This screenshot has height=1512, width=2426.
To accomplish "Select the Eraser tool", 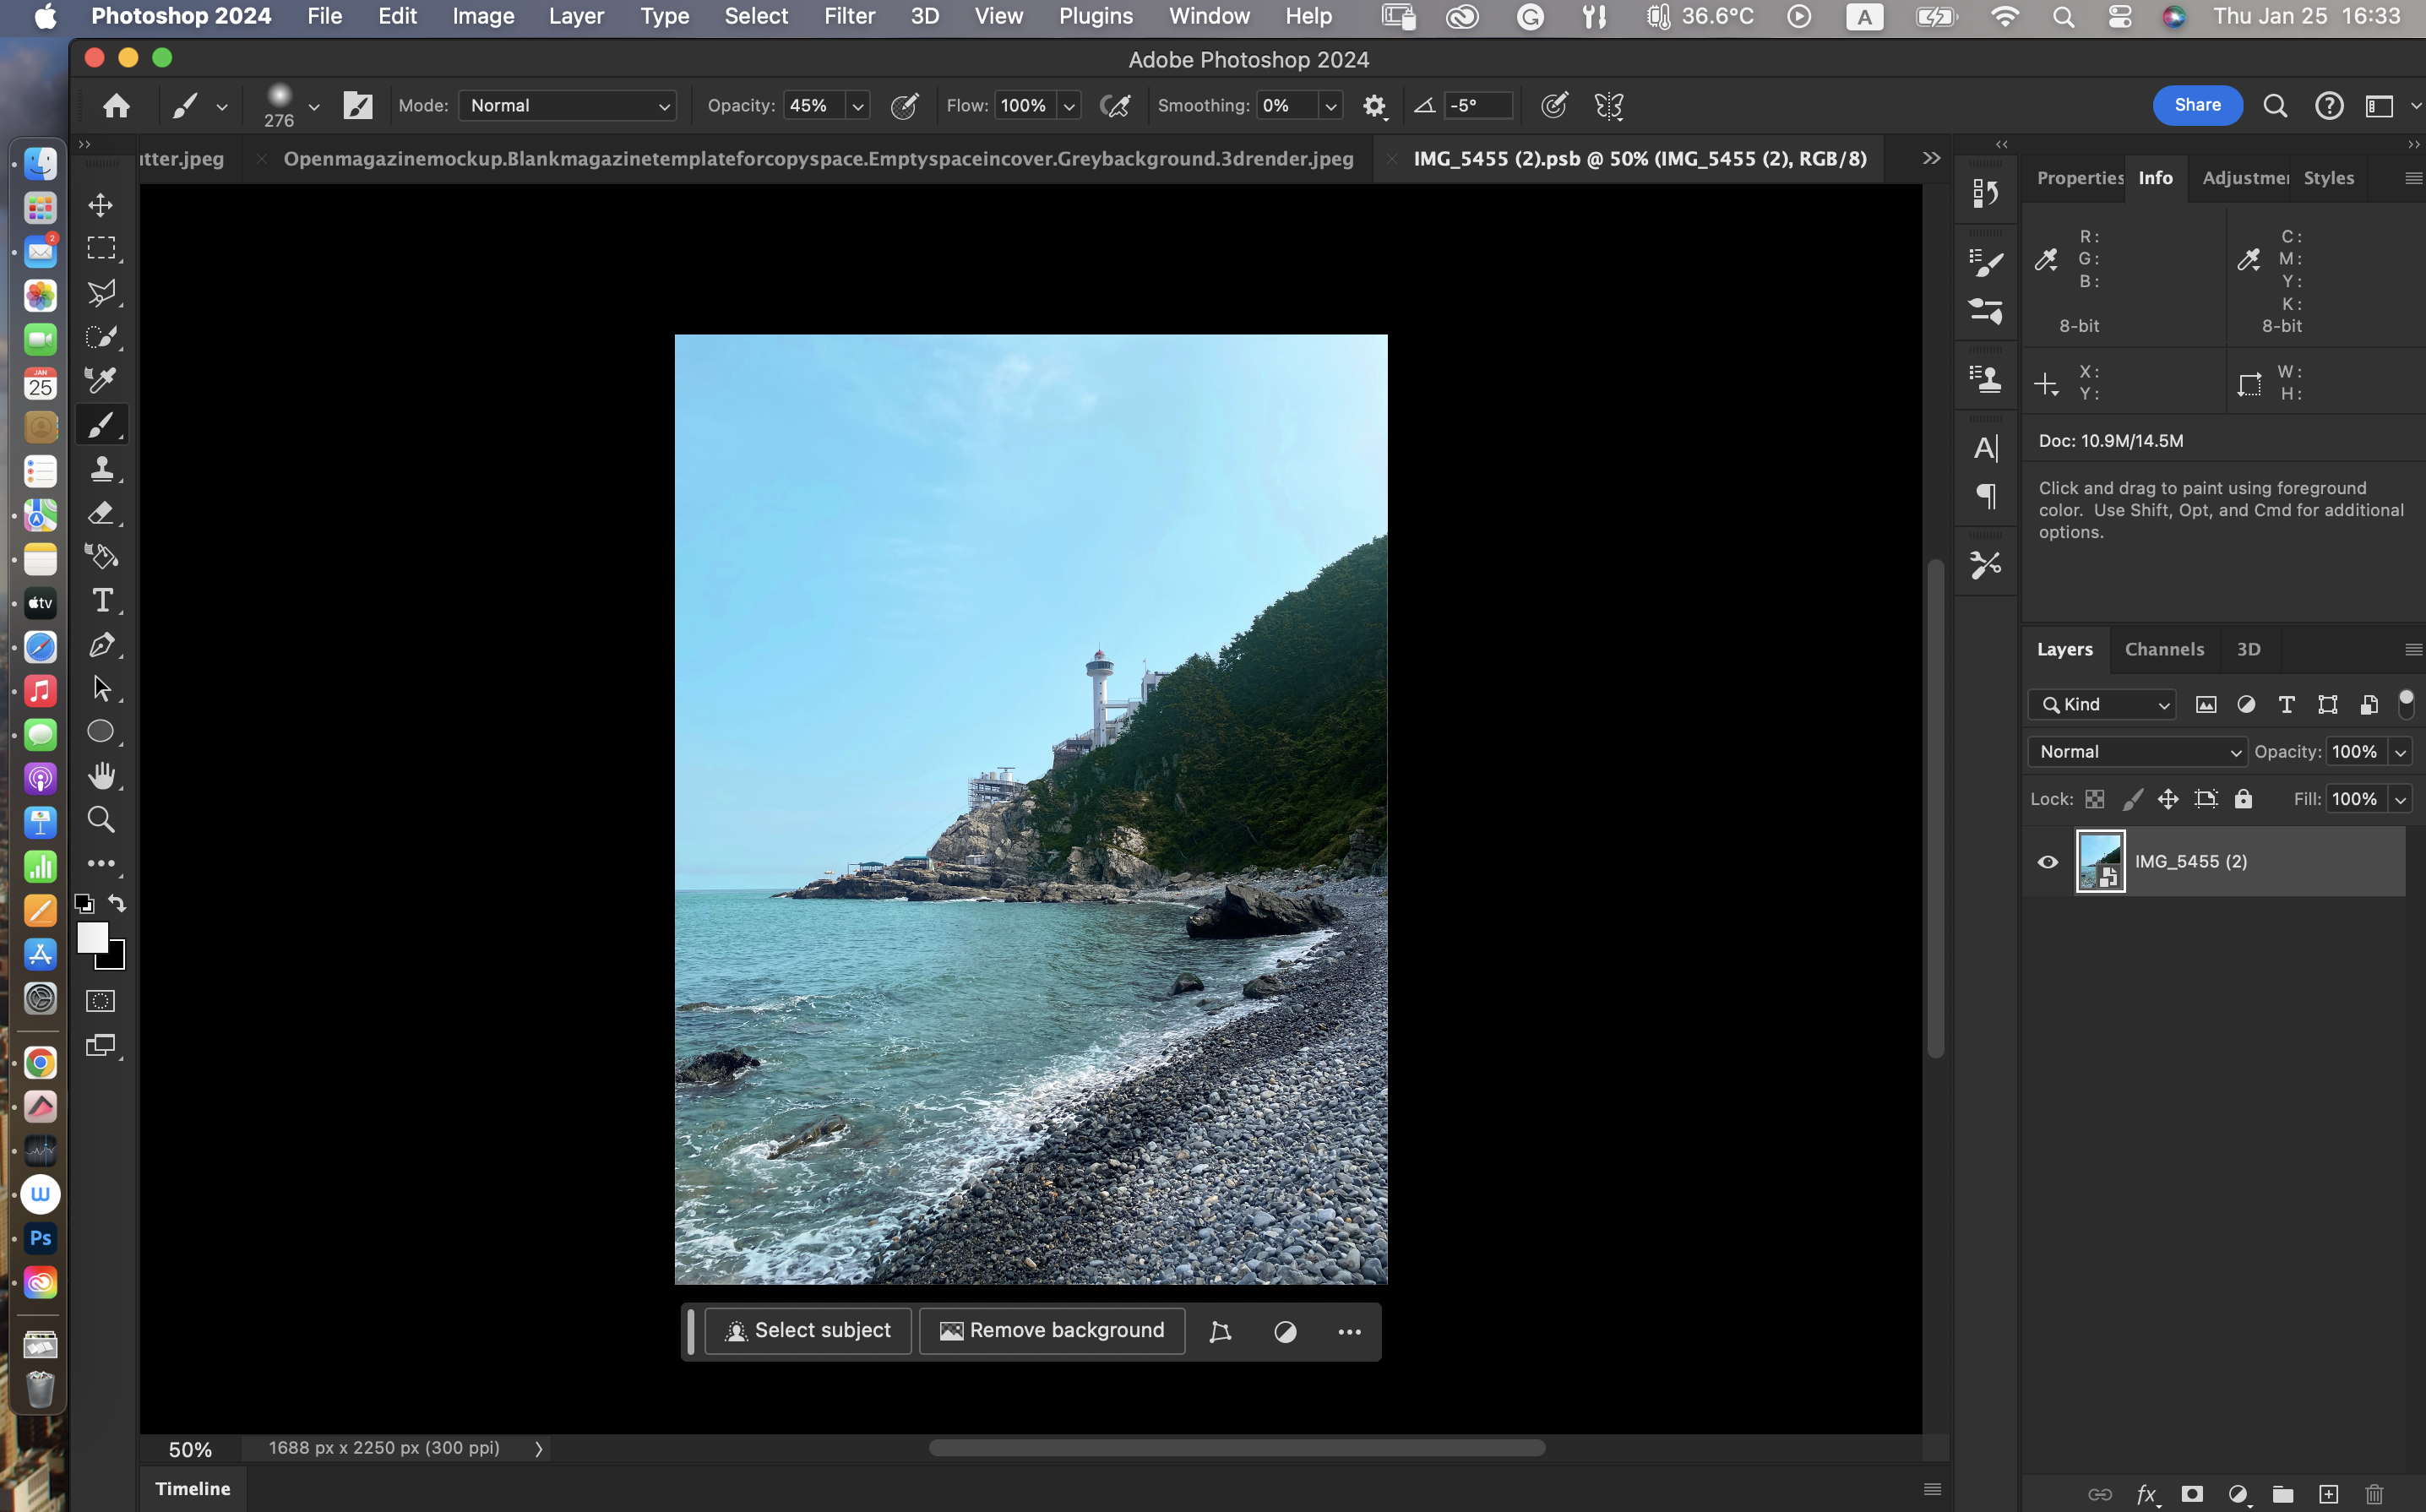I will pos(101,513).
